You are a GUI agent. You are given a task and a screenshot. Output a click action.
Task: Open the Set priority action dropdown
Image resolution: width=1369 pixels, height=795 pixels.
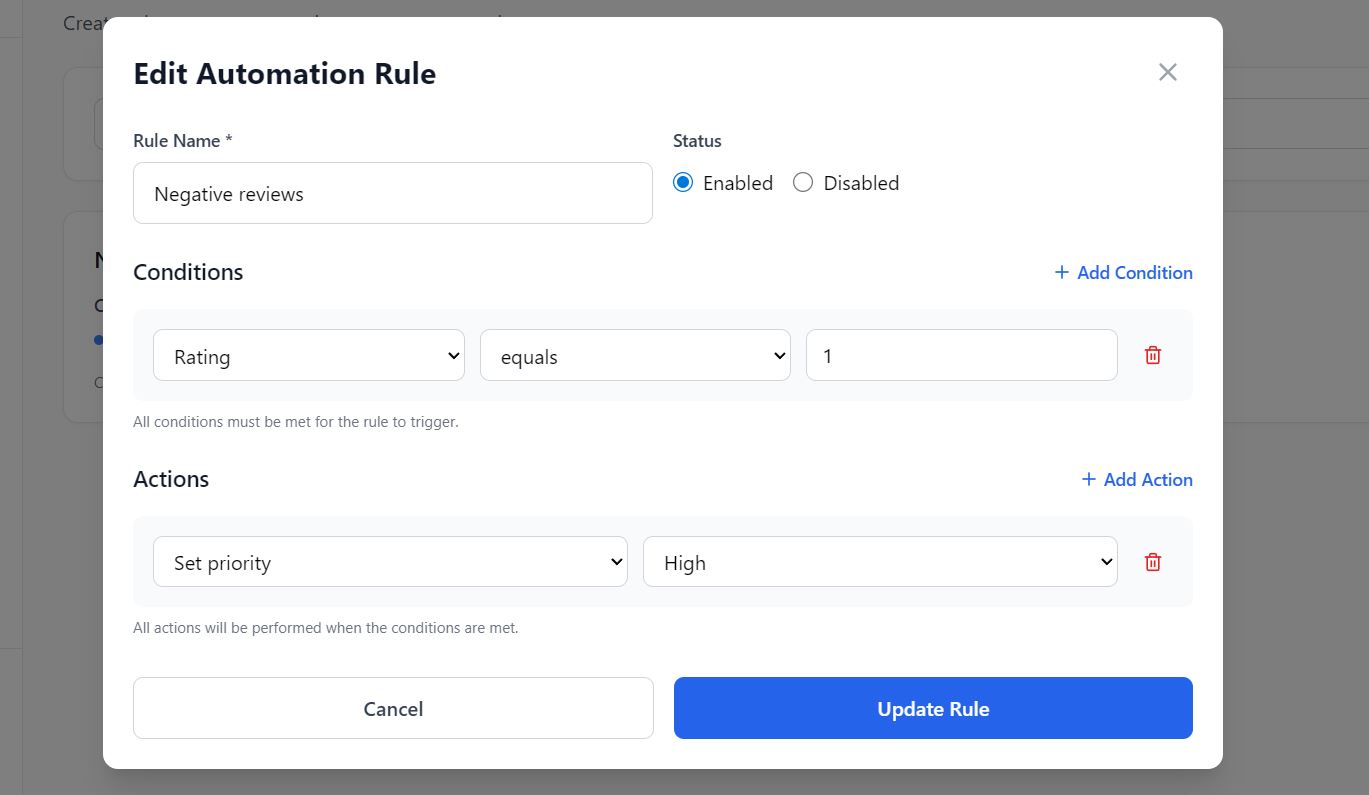pyautogui.click(x=390, y=562)
